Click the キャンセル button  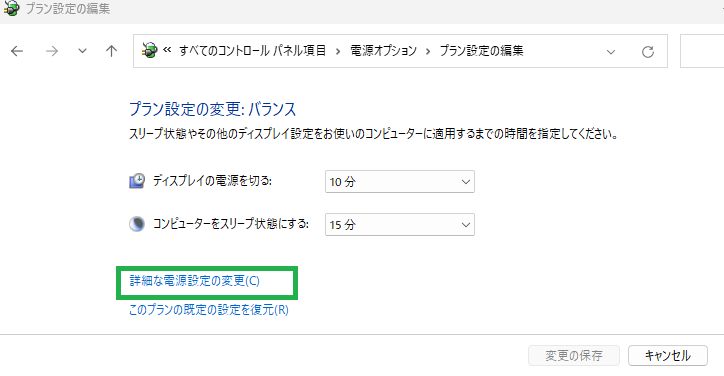[x=668, y=356]
